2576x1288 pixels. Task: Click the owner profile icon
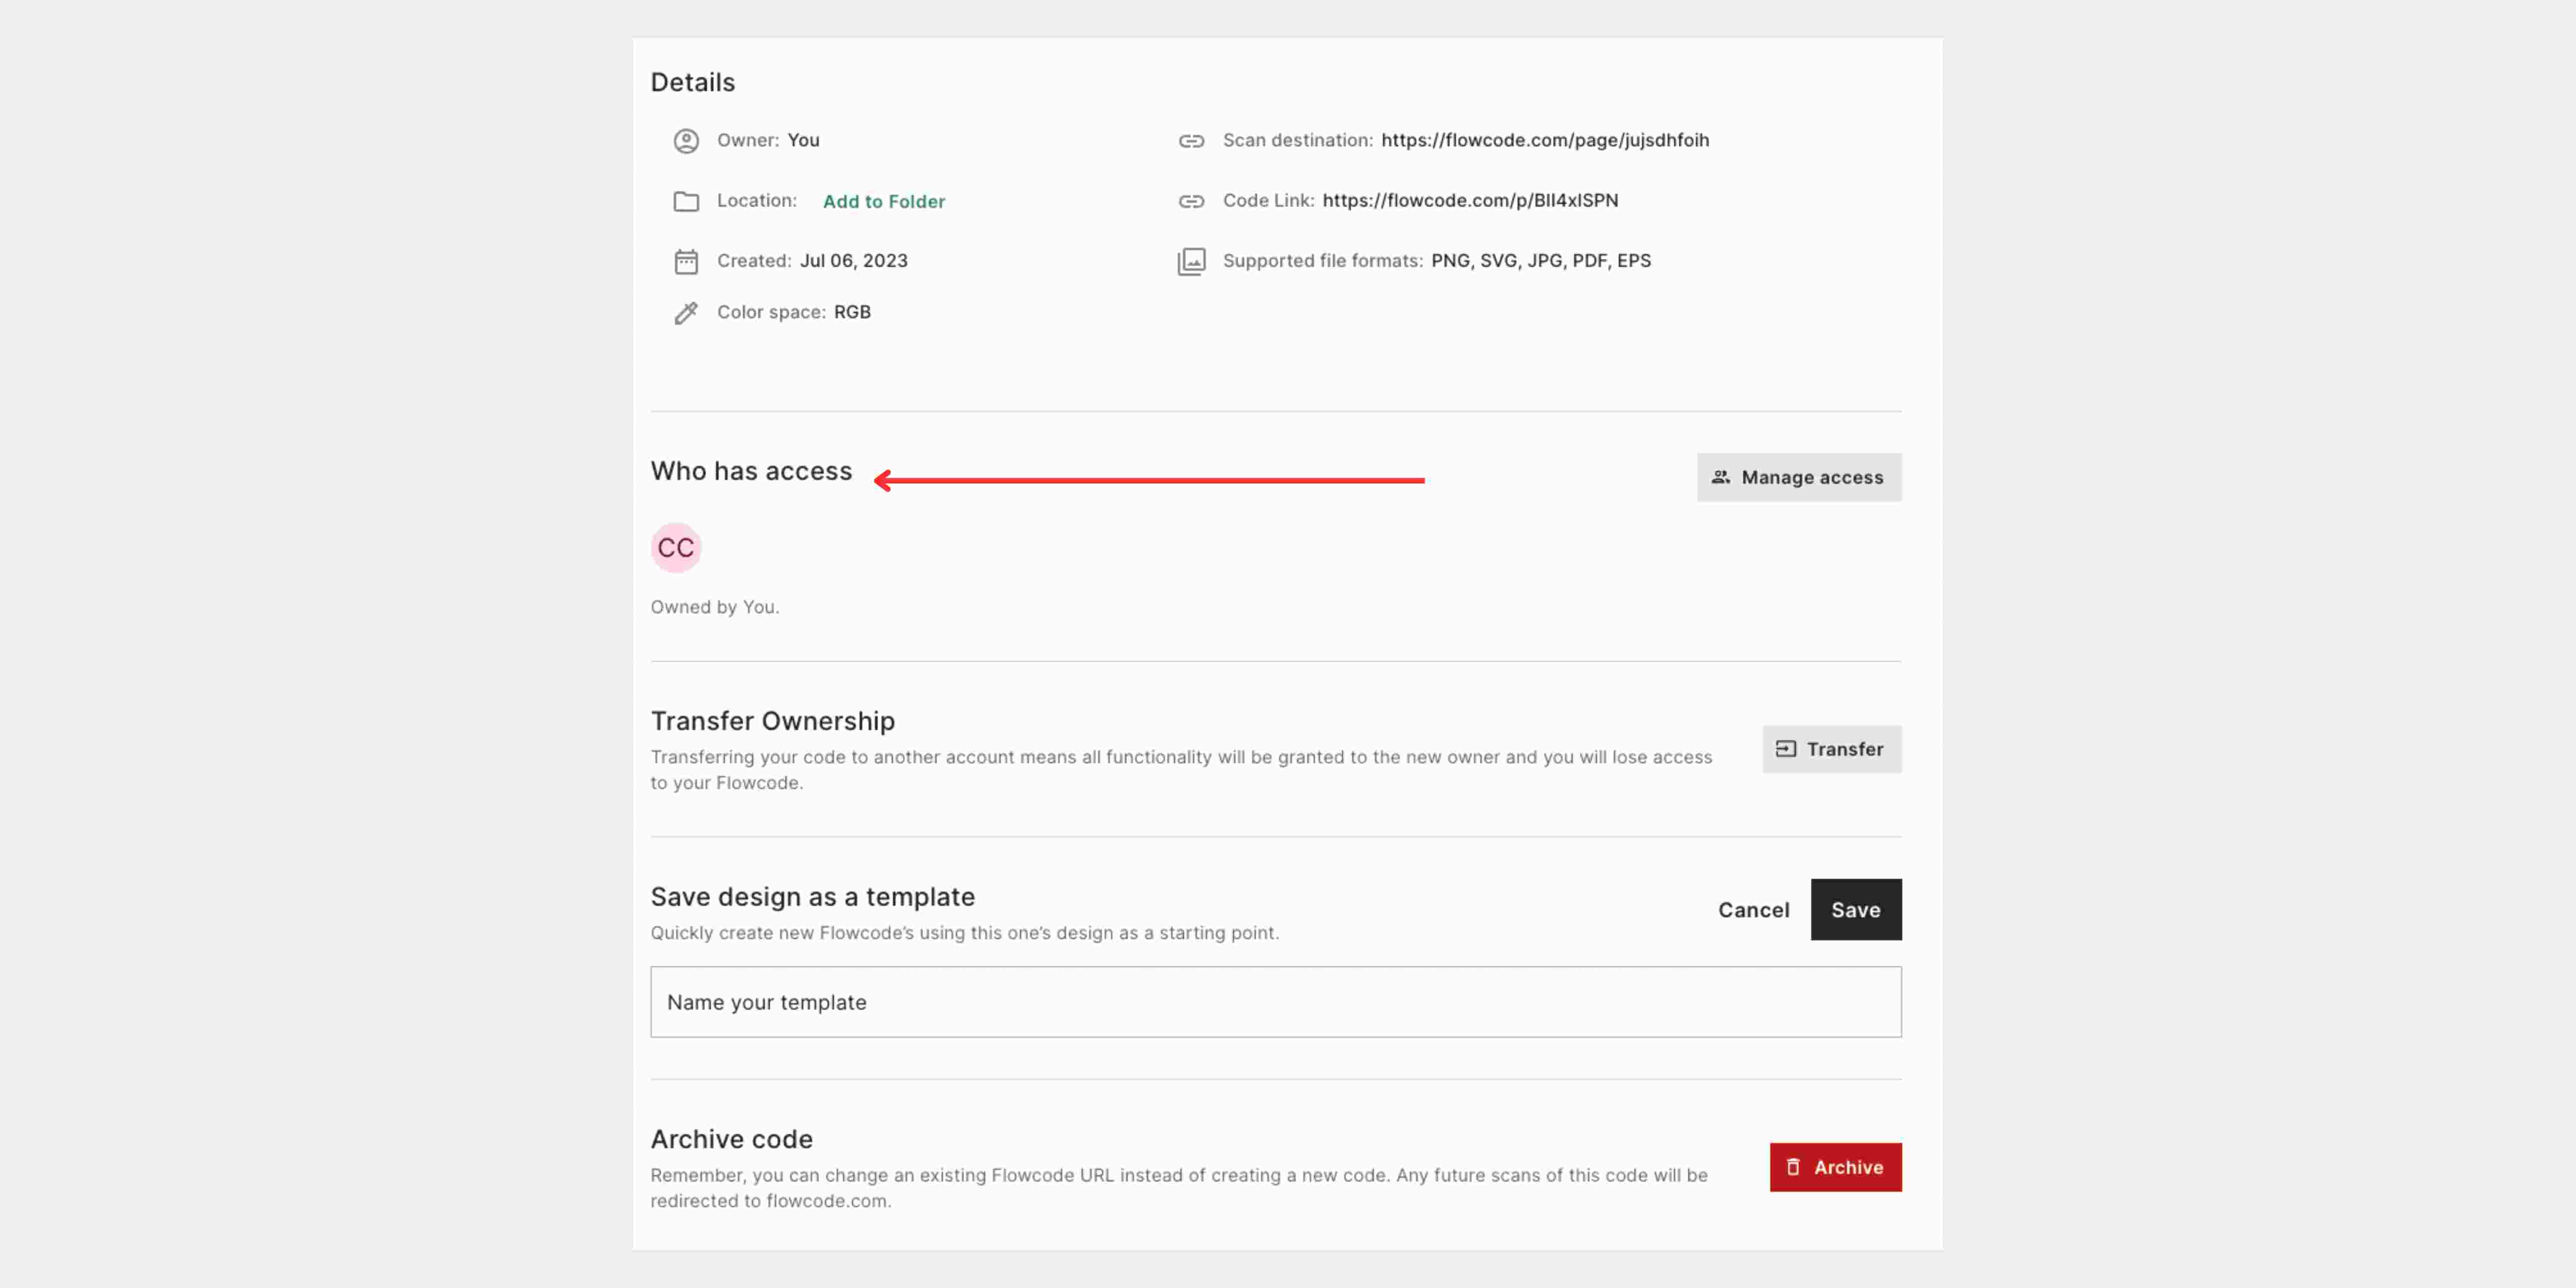pyautogui.click(x=687, y=141)
